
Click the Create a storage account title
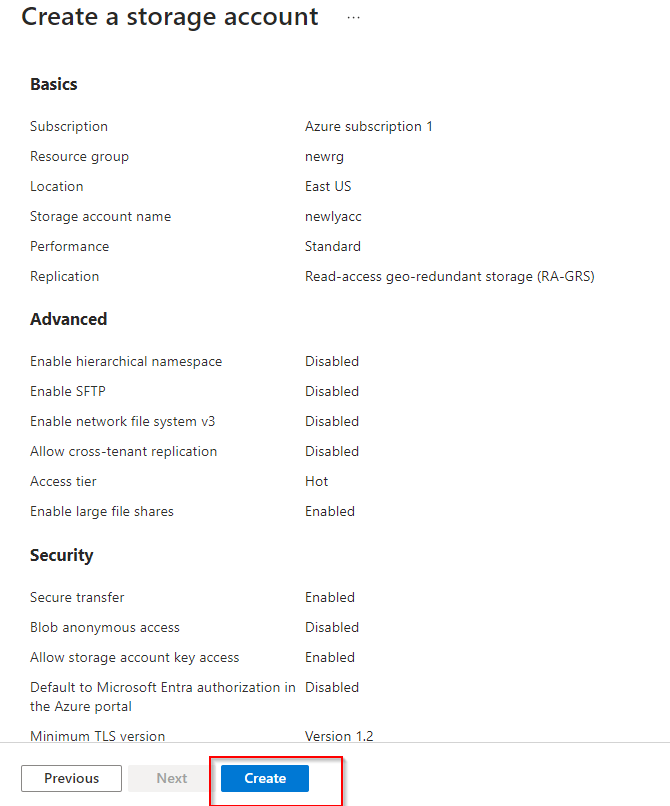pos(170,17)
